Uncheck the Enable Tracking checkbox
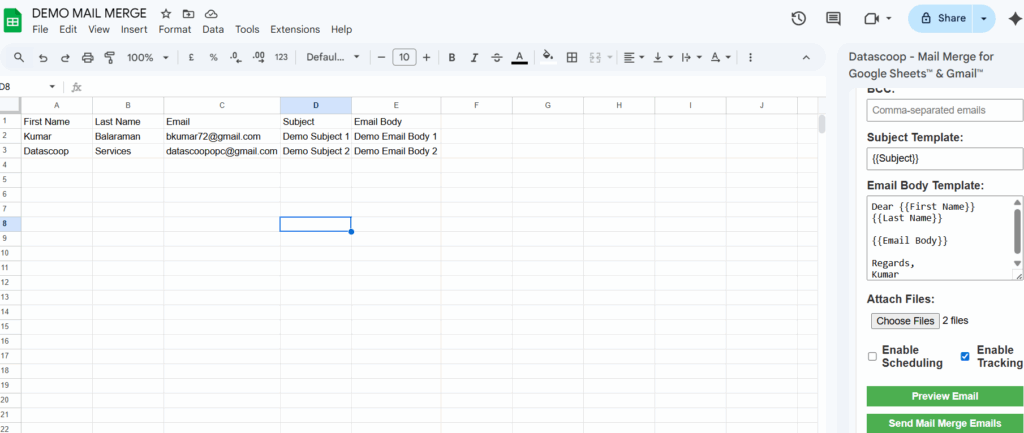 point(965,356)
